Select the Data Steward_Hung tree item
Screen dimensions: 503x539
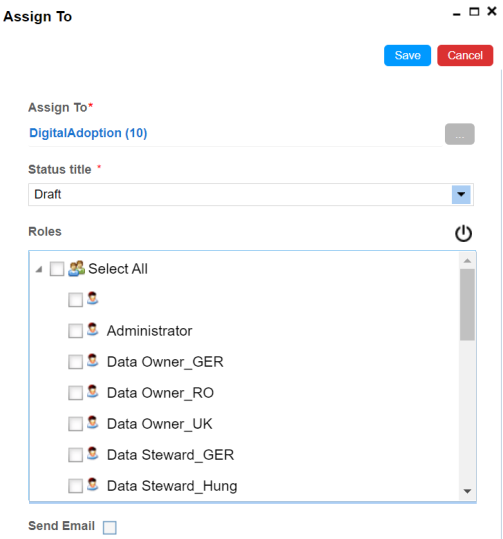click(172, 486)
